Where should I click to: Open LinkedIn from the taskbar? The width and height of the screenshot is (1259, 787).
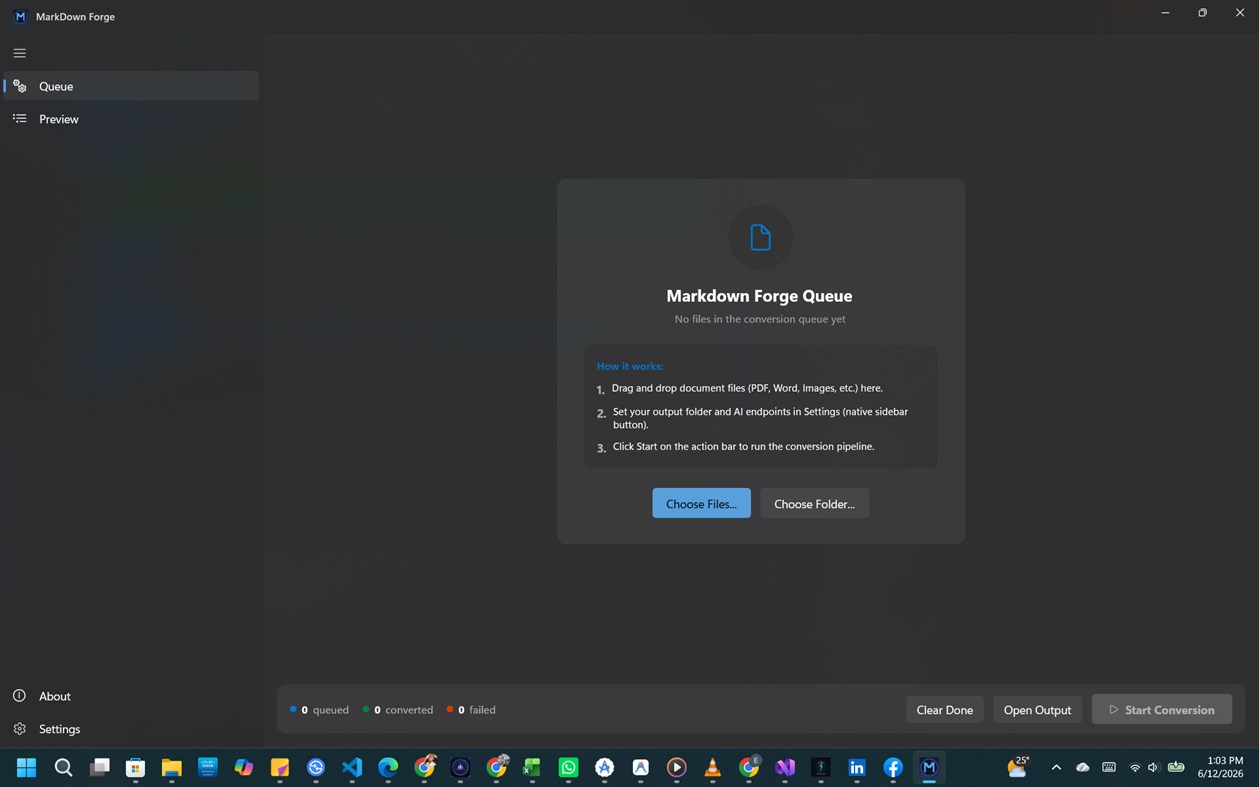857,767
